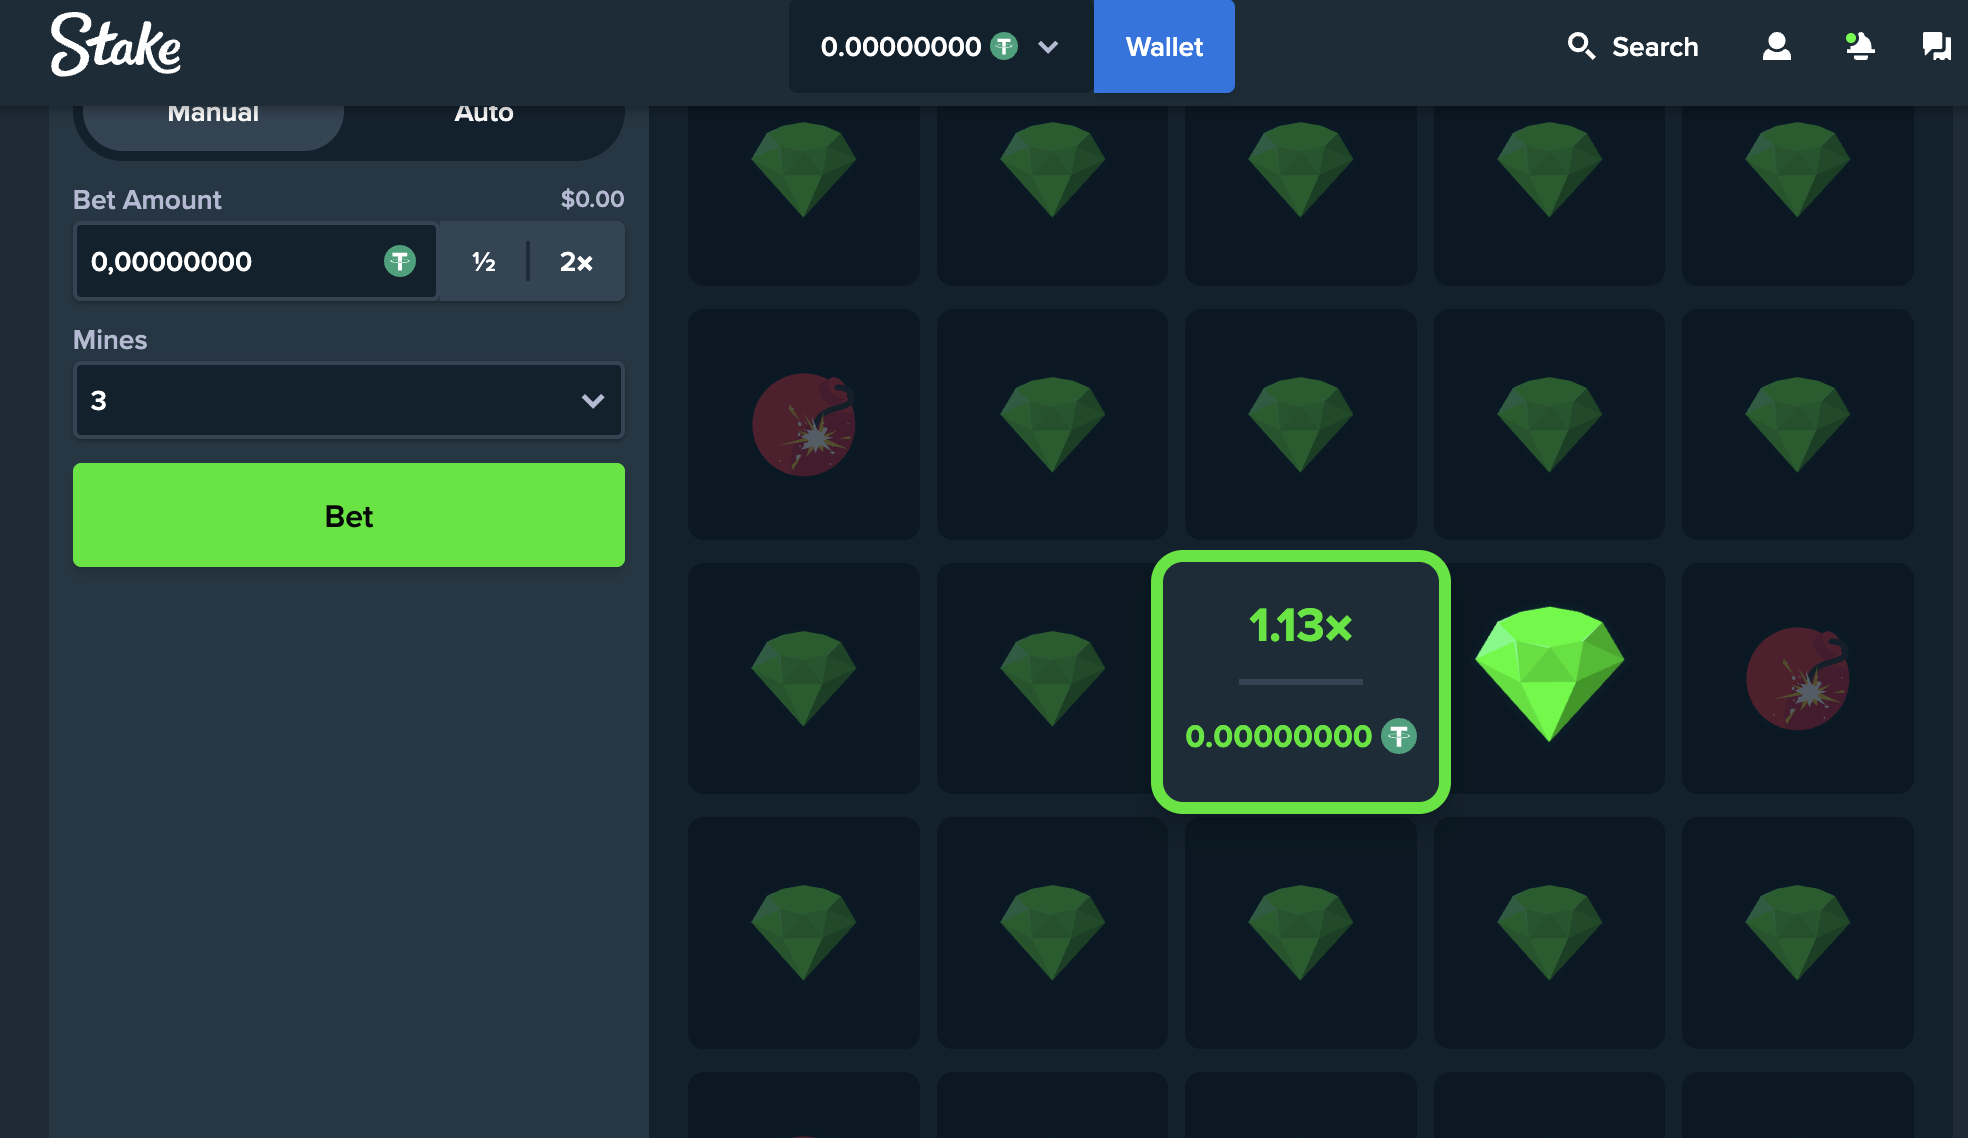Open the Wallet
This screenshot has width=1968, height=1138.
(x=1164, y=46)
